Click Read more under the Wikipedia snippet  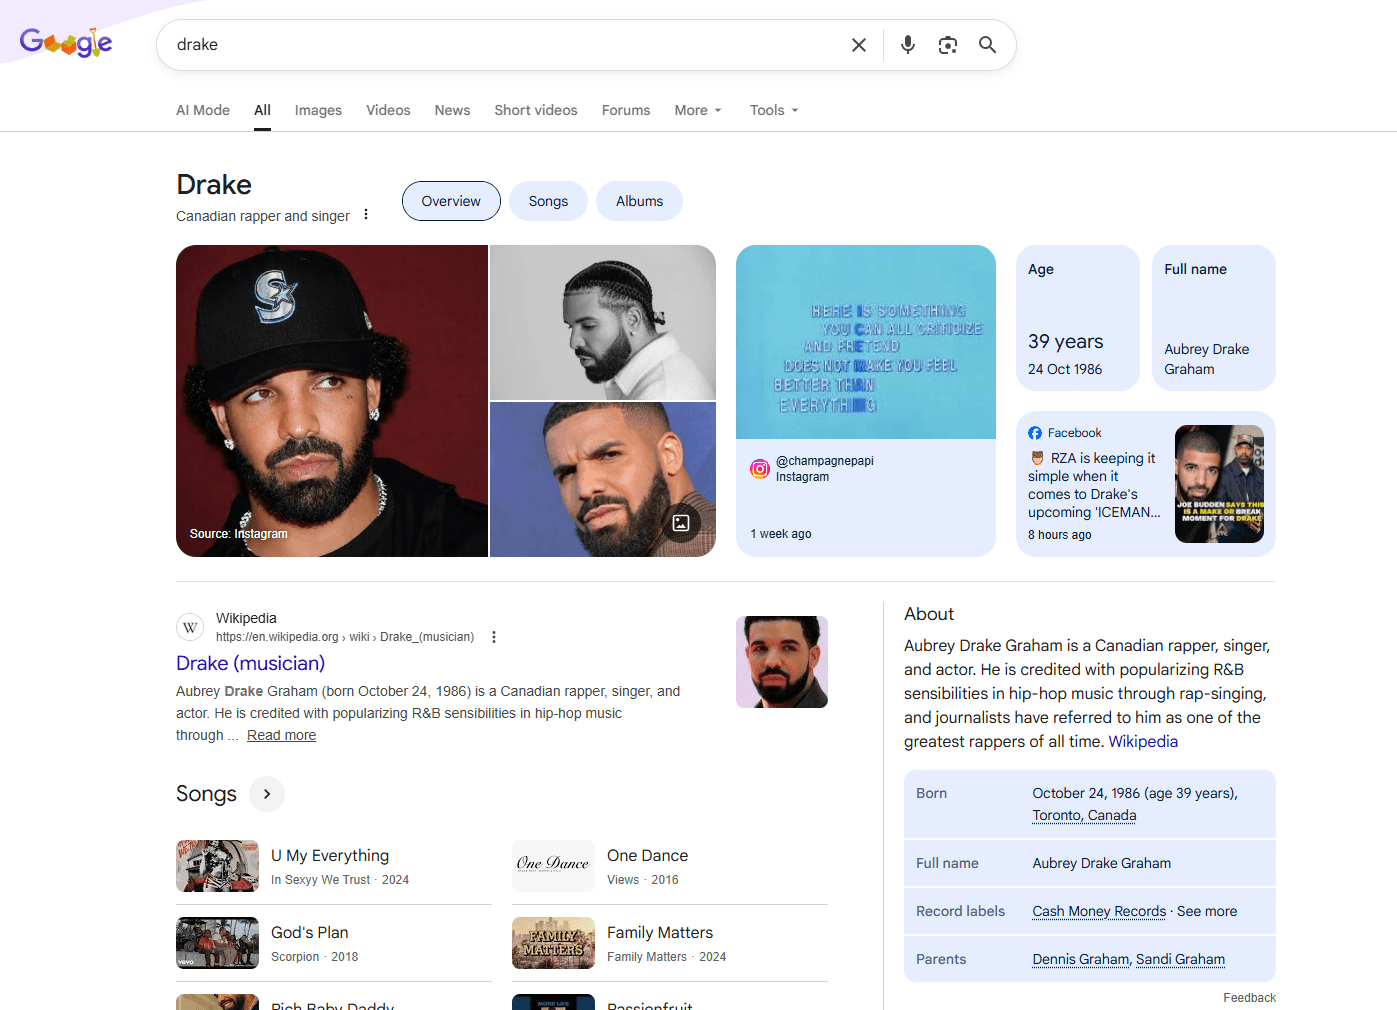click(x=281, y=735)
